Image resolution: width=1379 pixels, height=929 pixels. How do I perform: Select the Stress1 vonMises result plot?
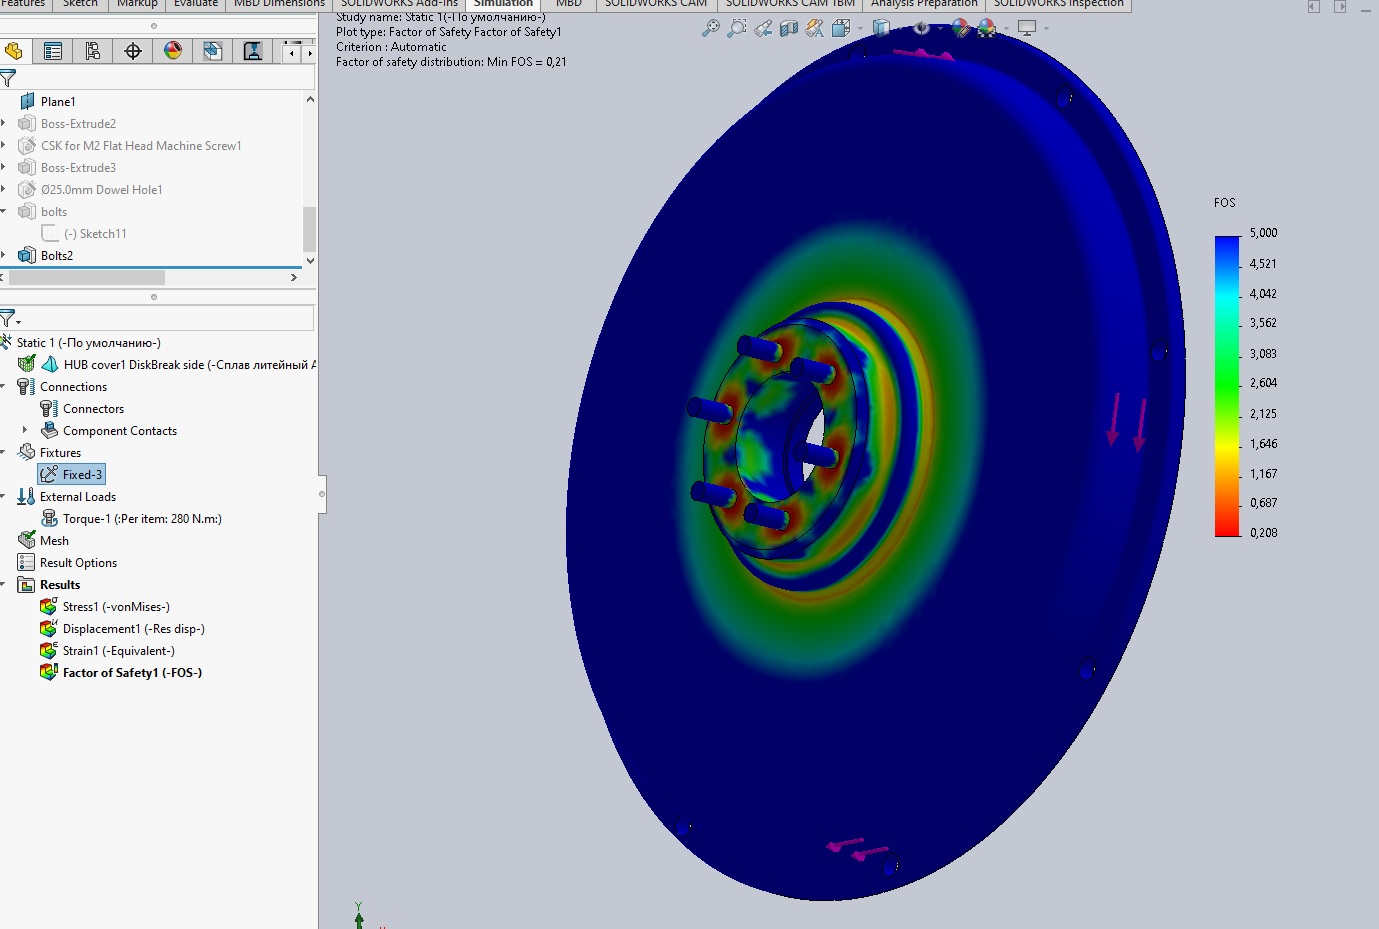[115, 607]
